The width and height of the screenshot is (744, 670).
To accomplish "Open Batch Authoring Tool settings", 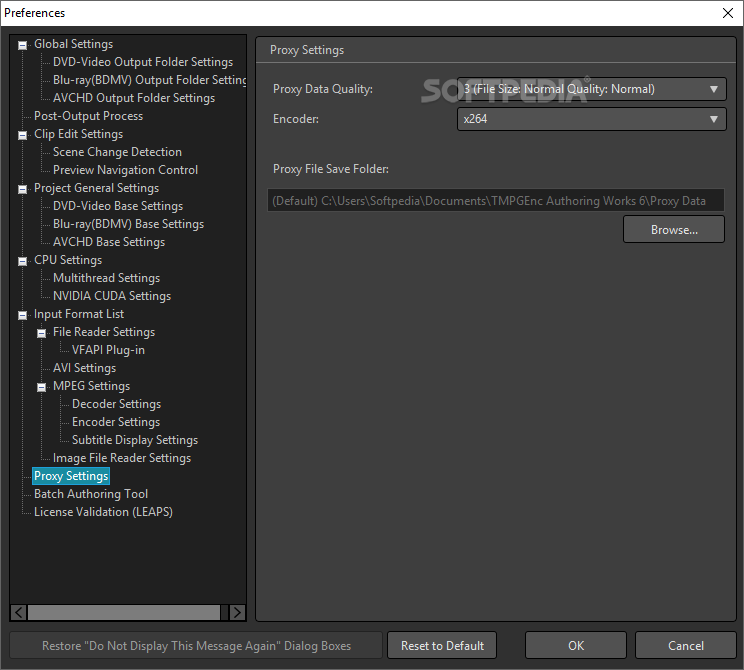I will pyautogui.click(x=91, y=494).
